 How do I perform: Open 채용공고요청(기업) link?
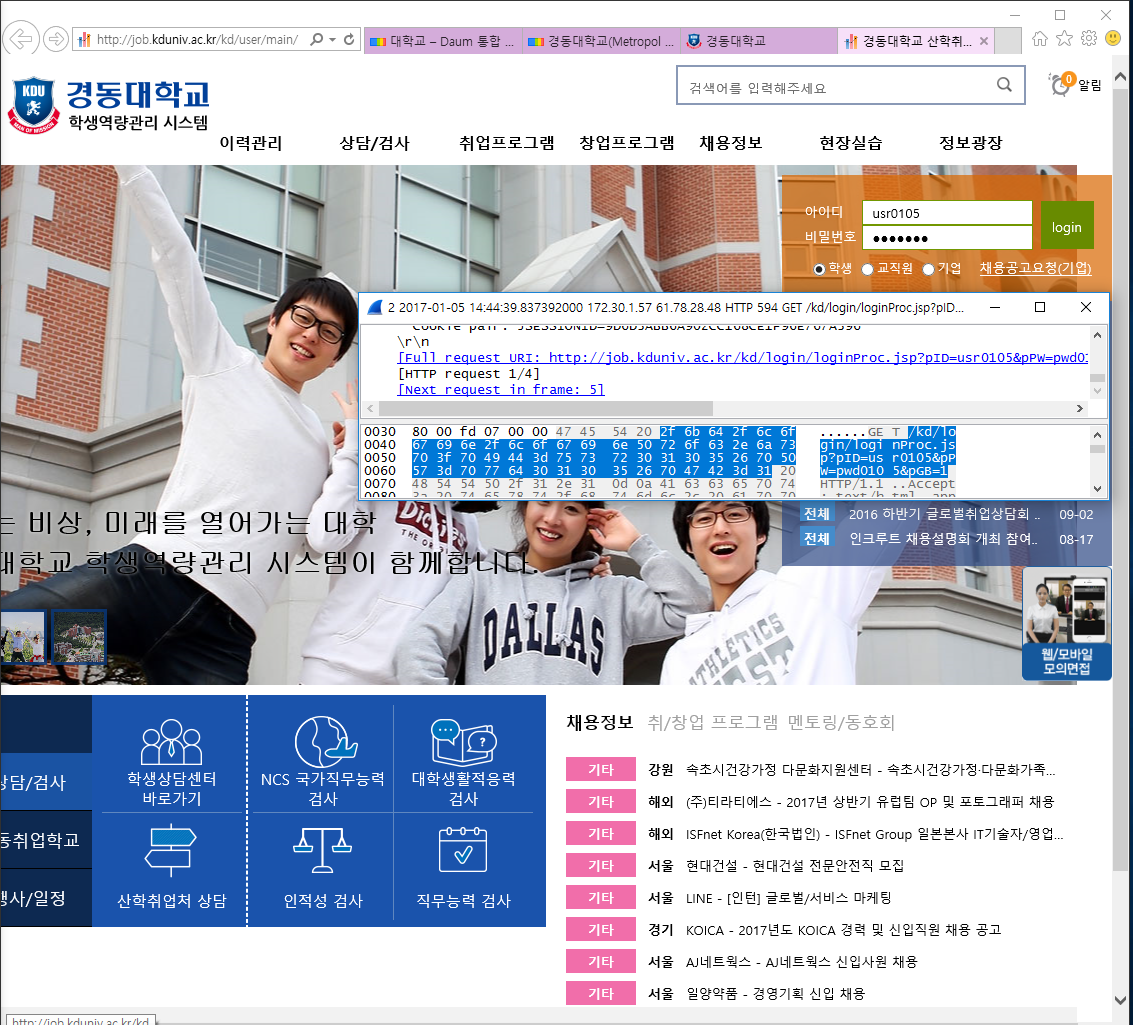[1035, 268]
